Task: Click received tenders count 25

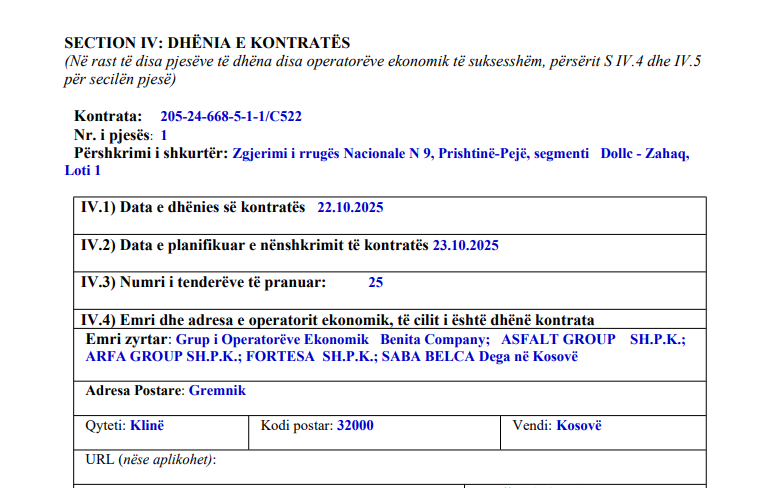Action: (375, 282)
